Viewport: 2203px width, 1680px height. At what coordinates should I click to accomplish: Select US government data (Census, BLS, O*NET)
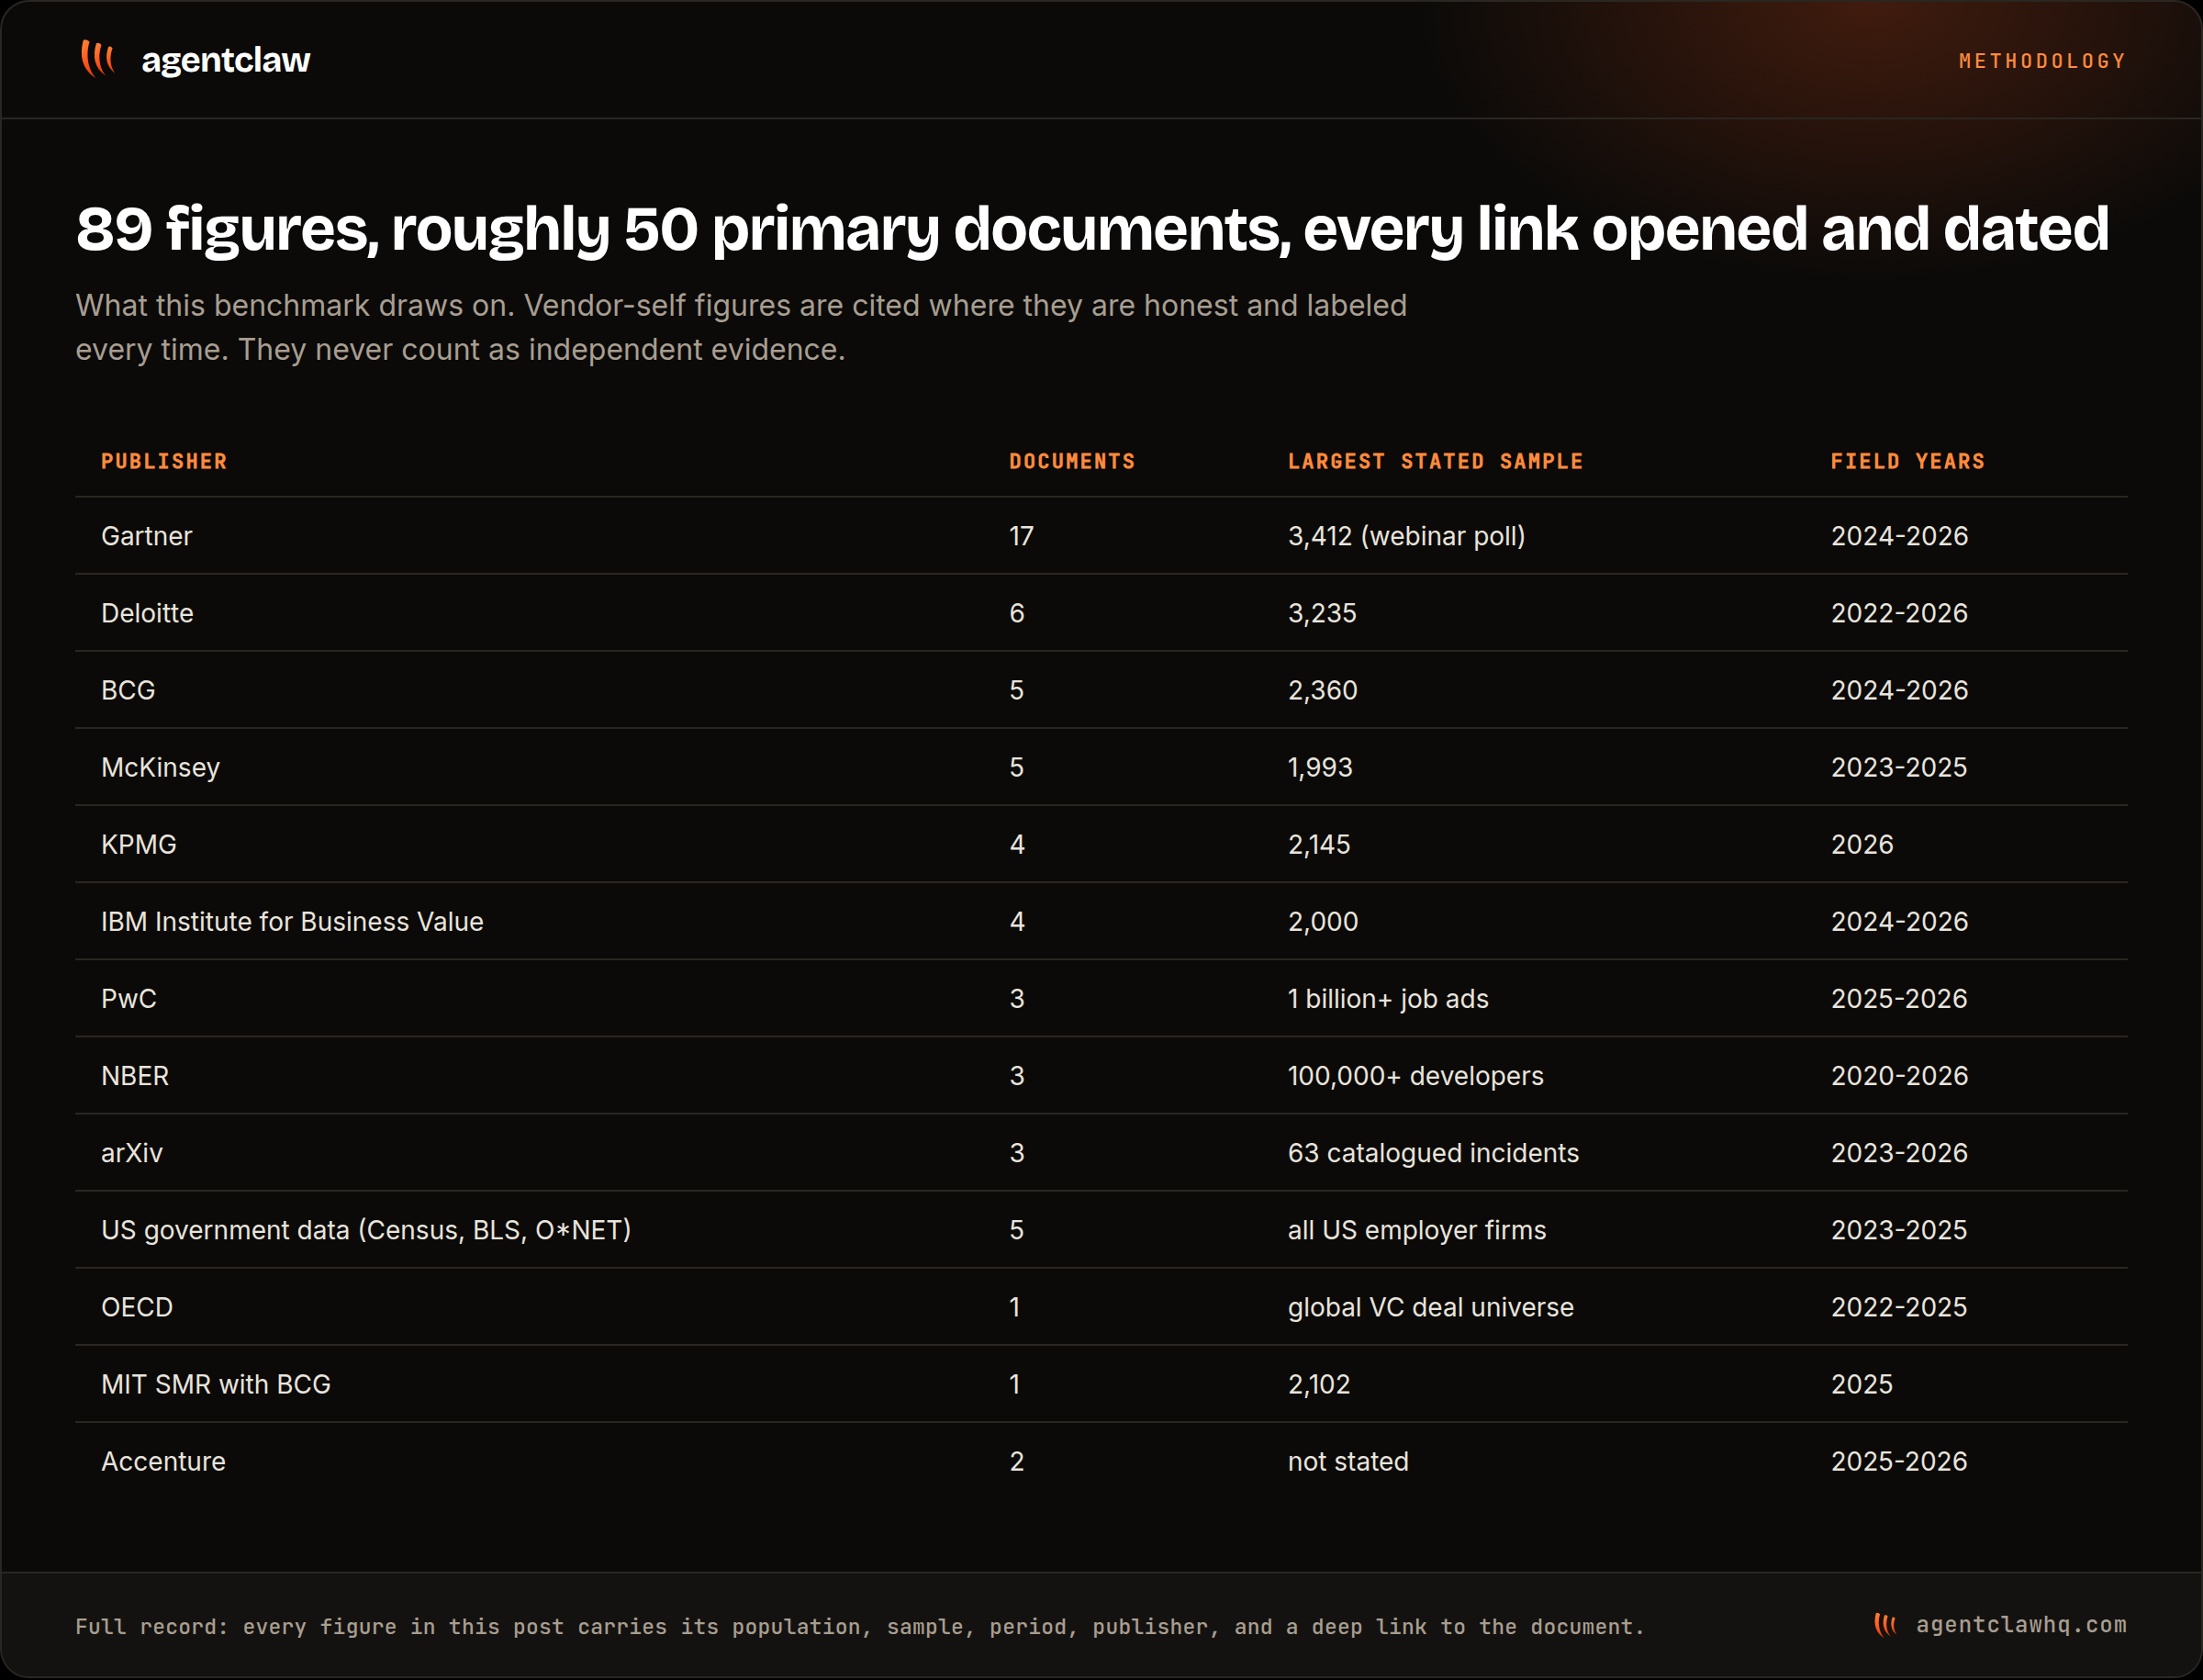(x=366, y=1230)
